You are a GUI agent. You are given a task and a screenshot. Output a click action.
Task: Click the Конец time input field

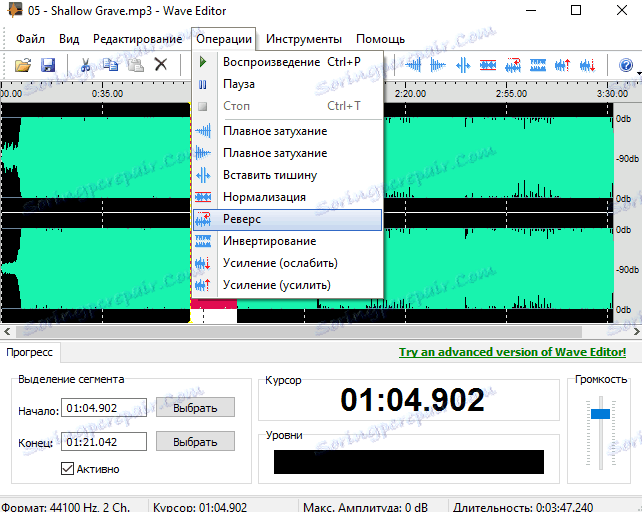coord(104,441)
